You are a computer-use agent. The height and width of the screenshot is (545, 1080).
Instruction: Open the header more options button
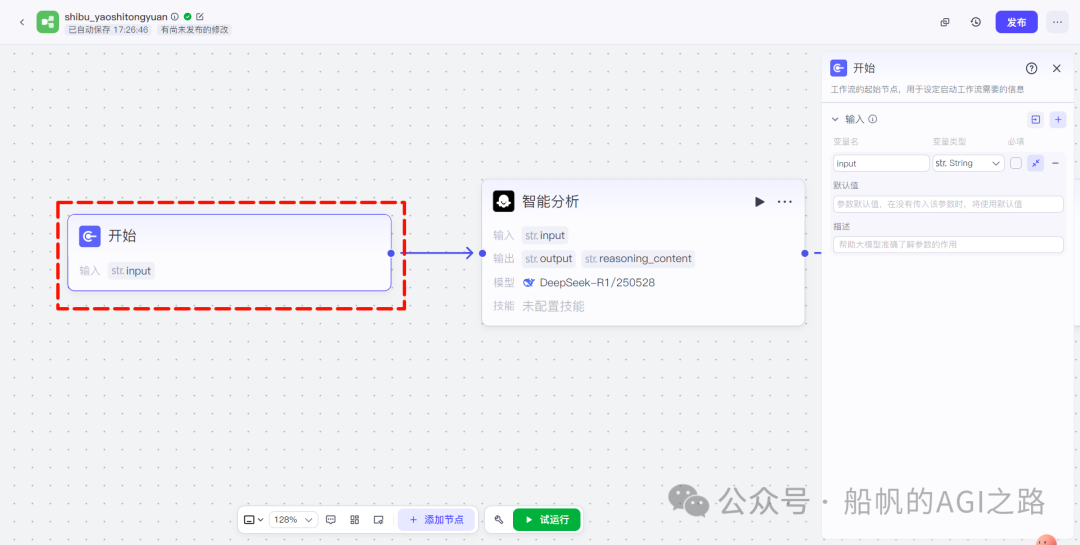point(1057,22)
